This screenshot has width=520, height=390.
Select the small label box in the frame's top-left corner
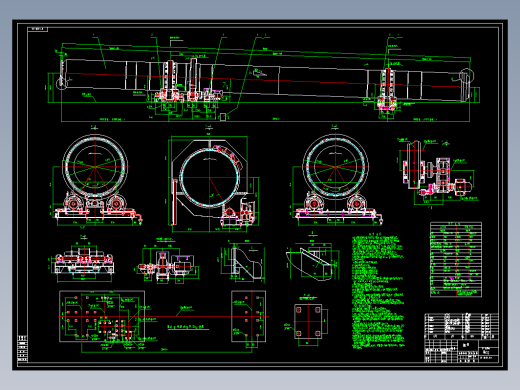pyautogui.click(x=37, y=29)
